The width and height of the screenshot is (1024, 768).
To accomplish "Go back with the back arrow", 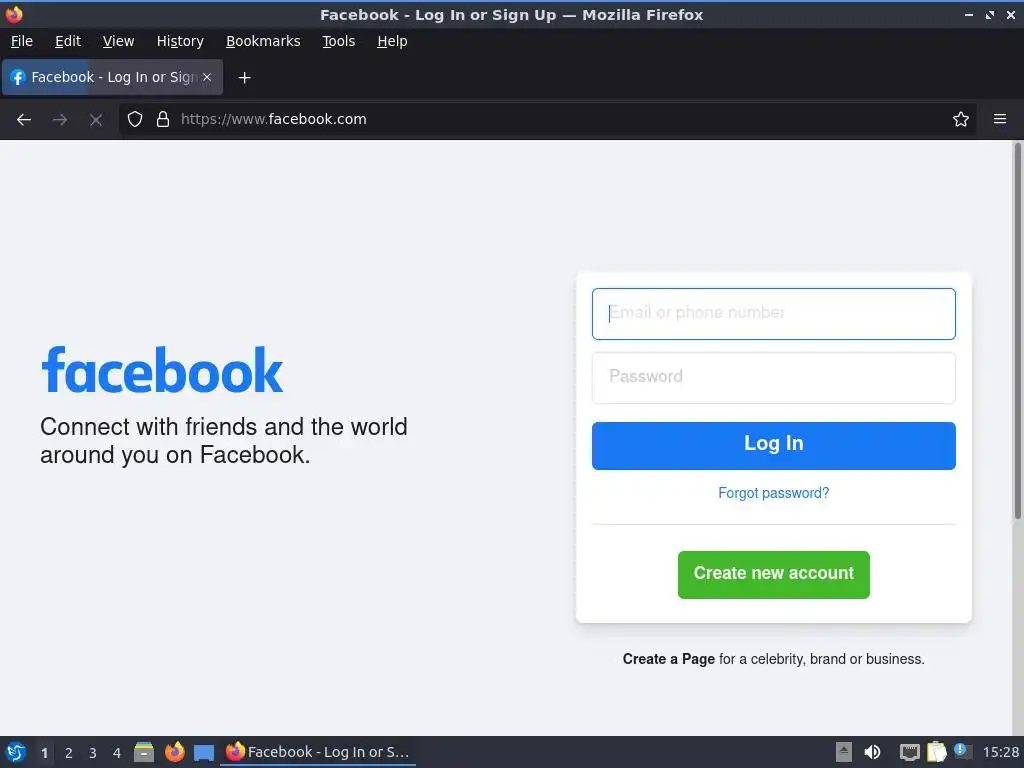I will click(x=24, y=120).
